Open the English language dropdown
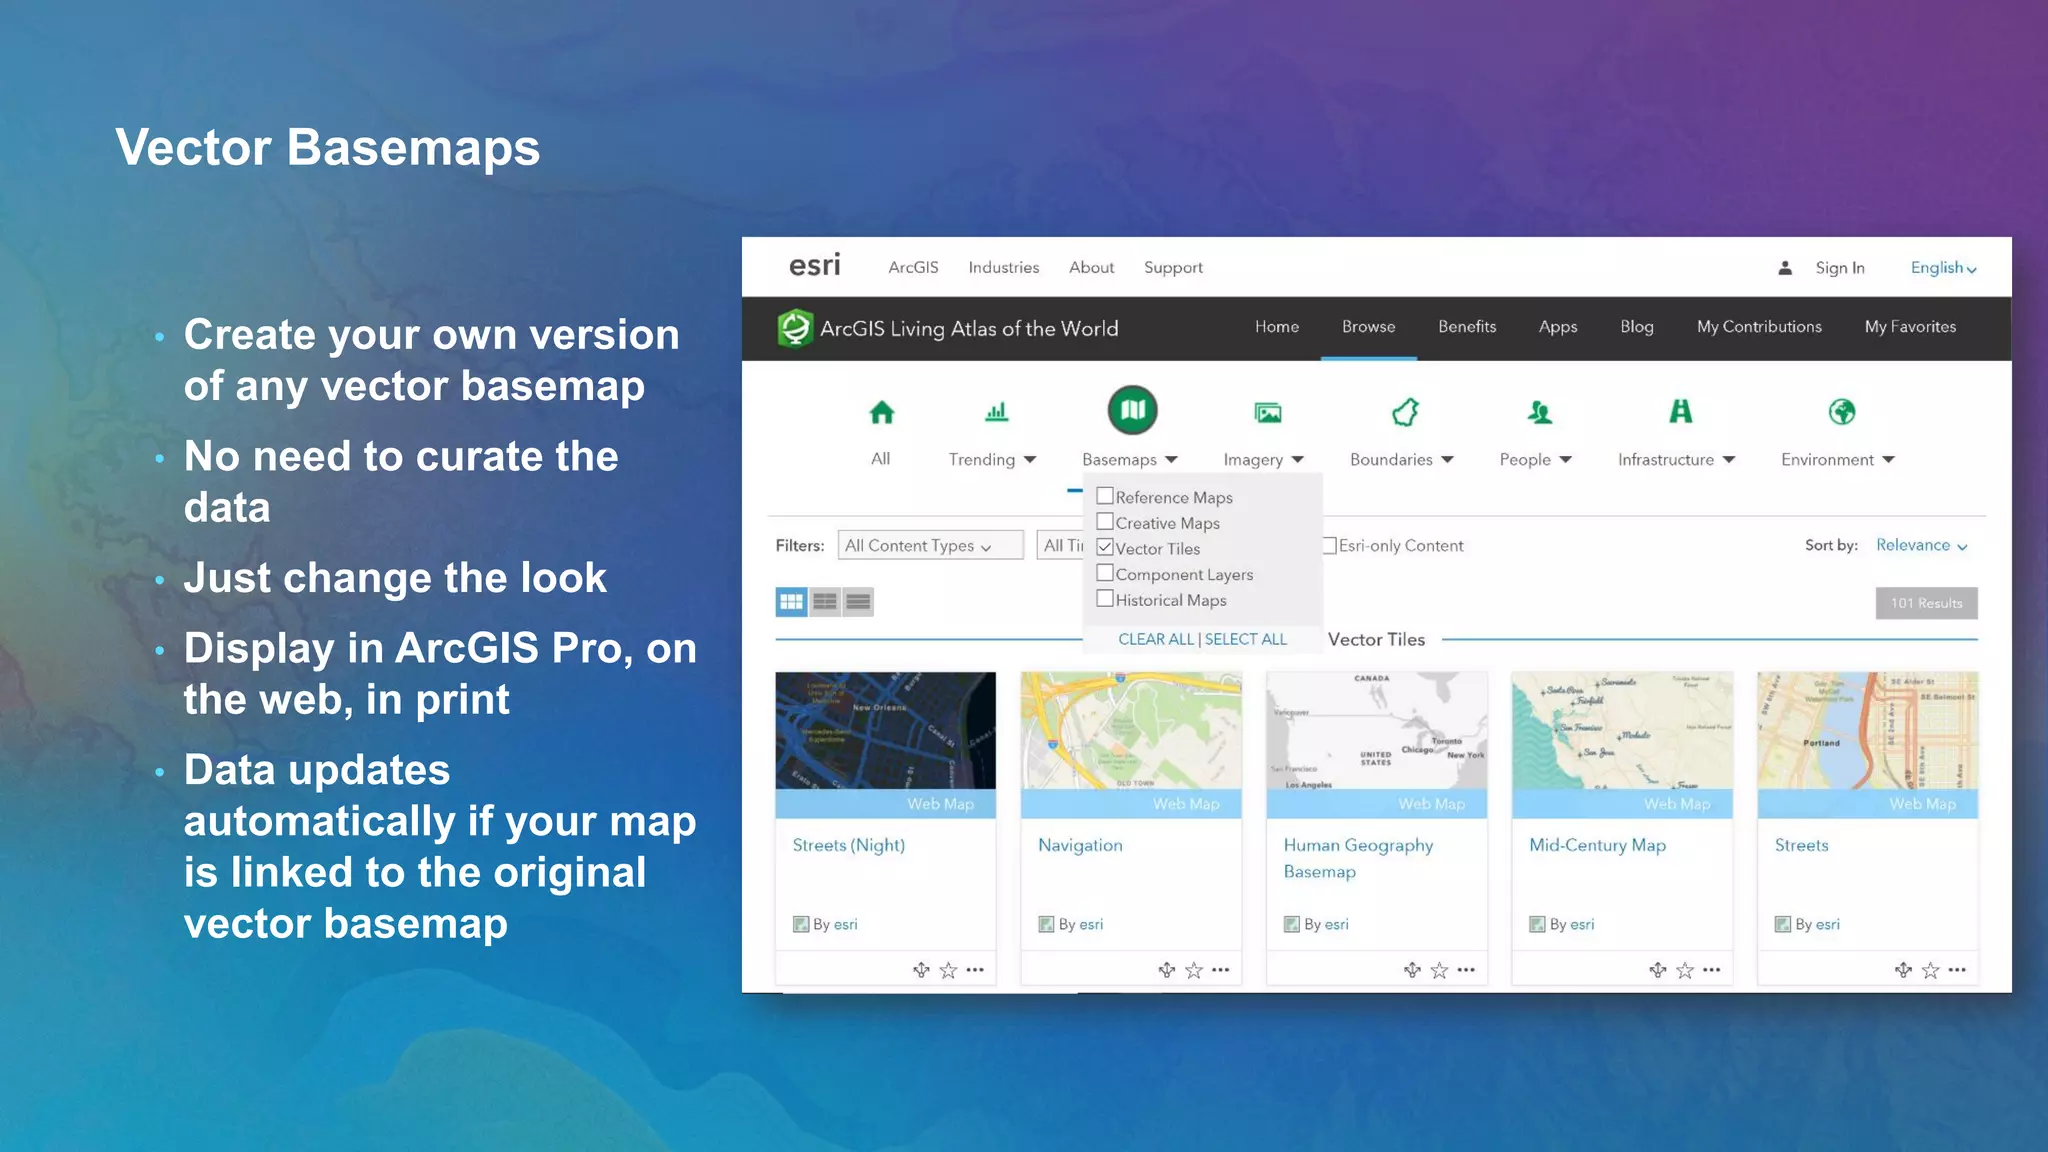The image size is (2048, 1152). click(x=1943, y=268)
